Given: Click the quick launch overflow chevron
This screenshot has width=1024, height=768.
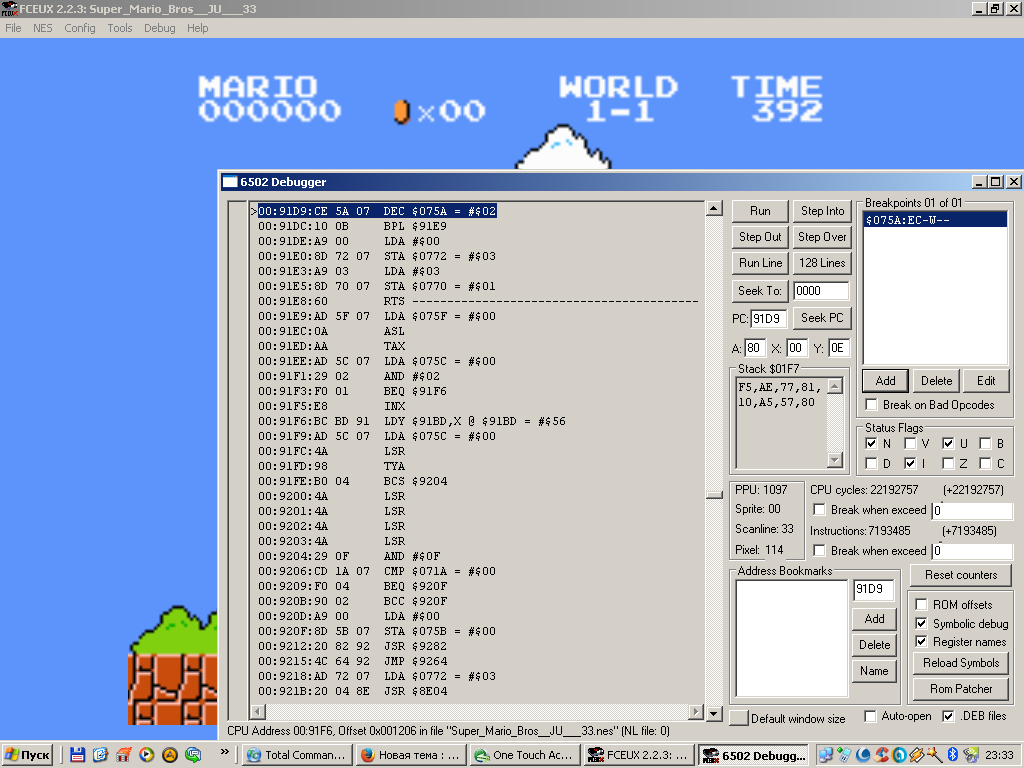Looking at the screenshot, I should click(225, 752).
